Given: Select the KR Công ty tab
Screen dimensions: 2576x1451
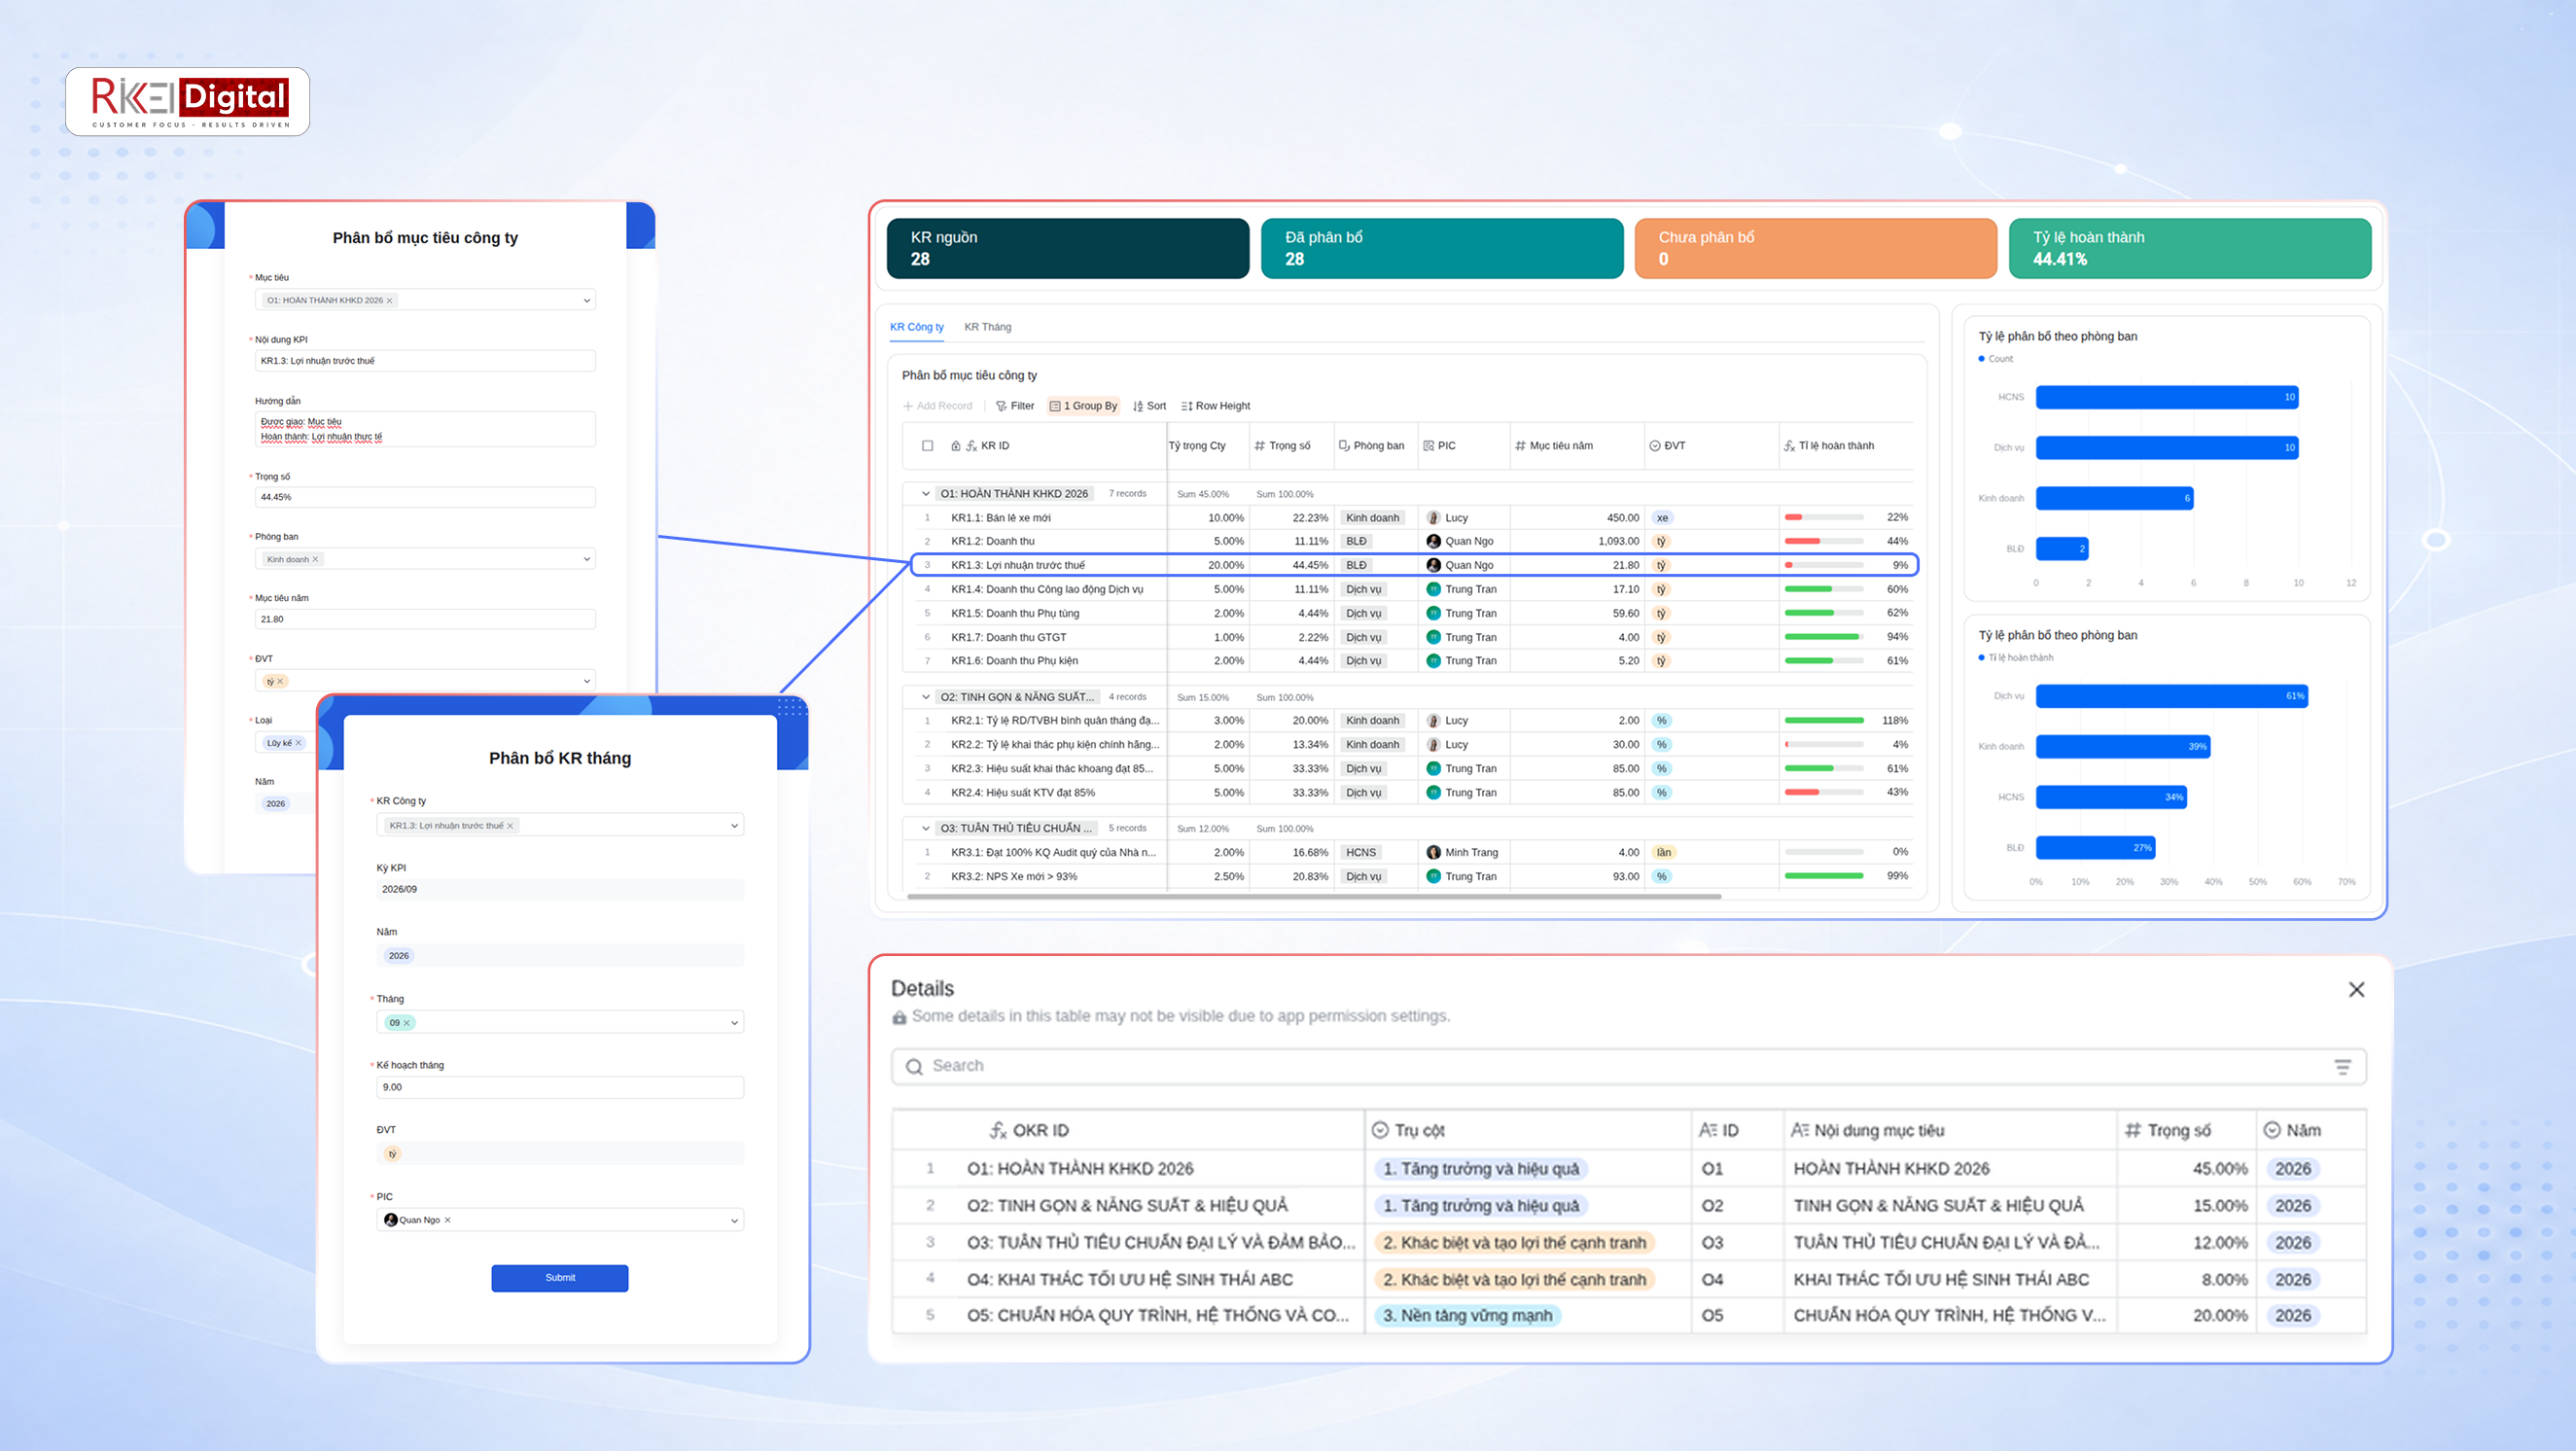Looking at the screenshot, I should point(916,327).
